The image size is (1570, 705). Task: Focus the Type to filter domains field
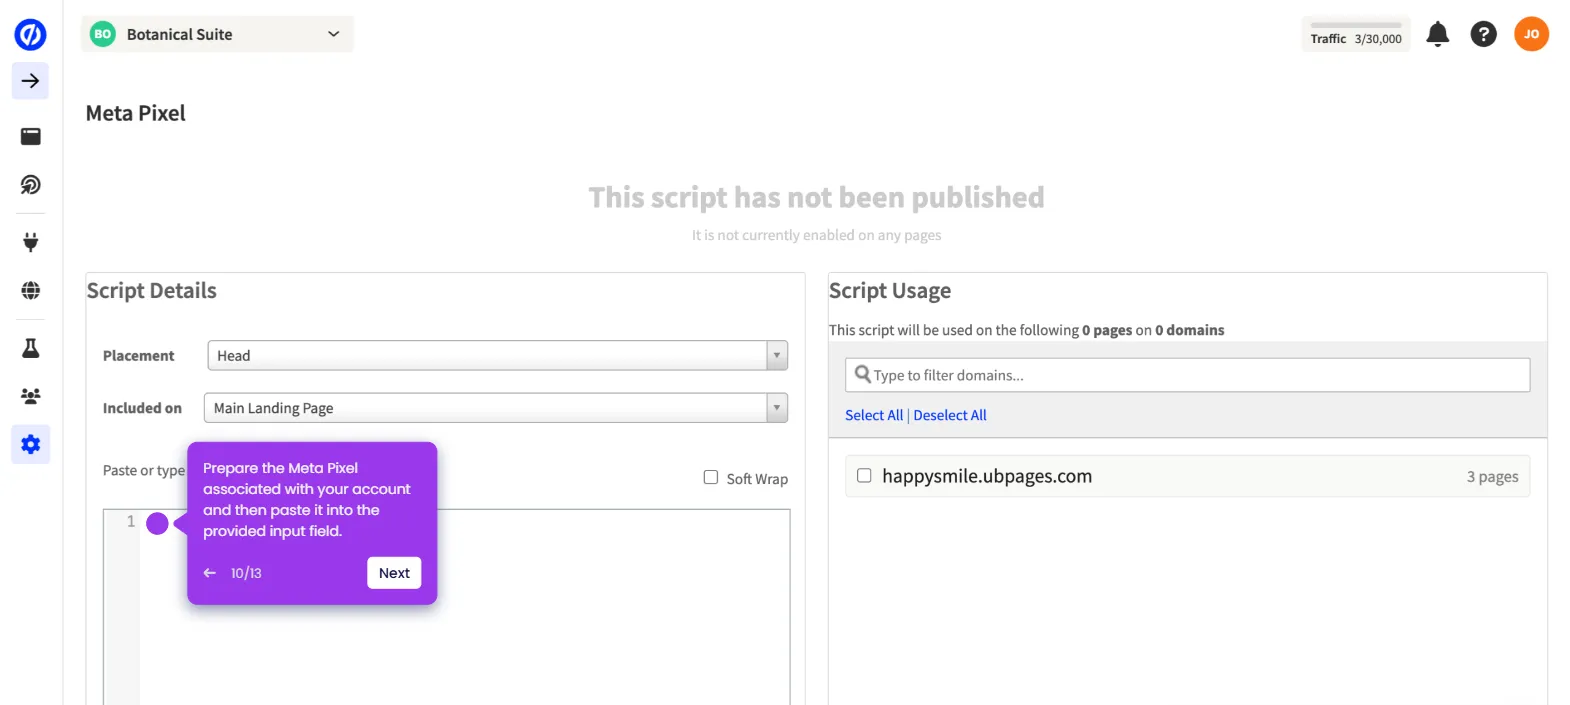point(1187,375)
